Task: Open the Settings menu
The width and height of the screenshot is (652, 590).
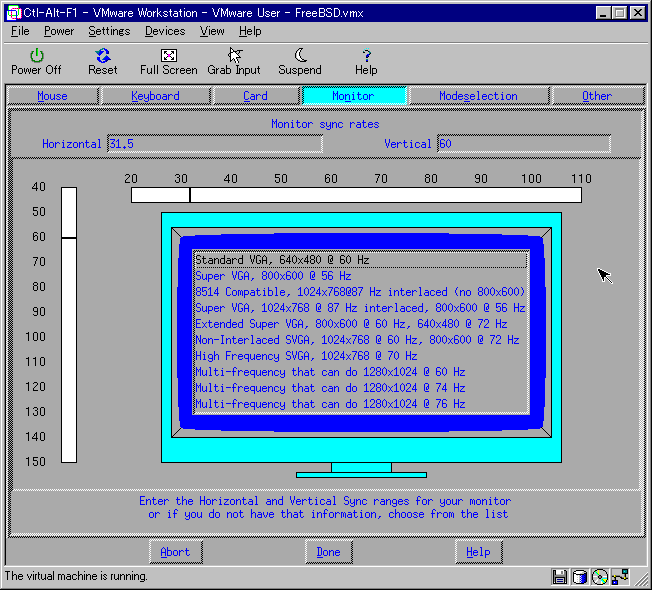Action: (109, 31)
